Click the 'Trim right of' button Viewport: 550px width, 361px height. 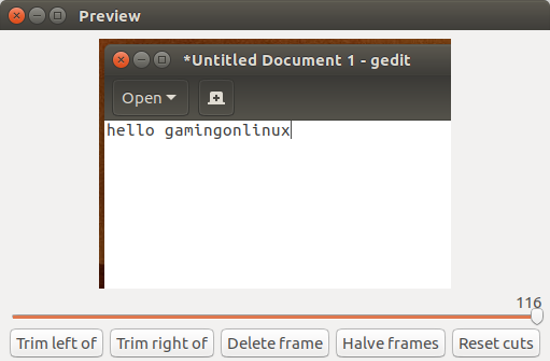click(x=162, y=343)
